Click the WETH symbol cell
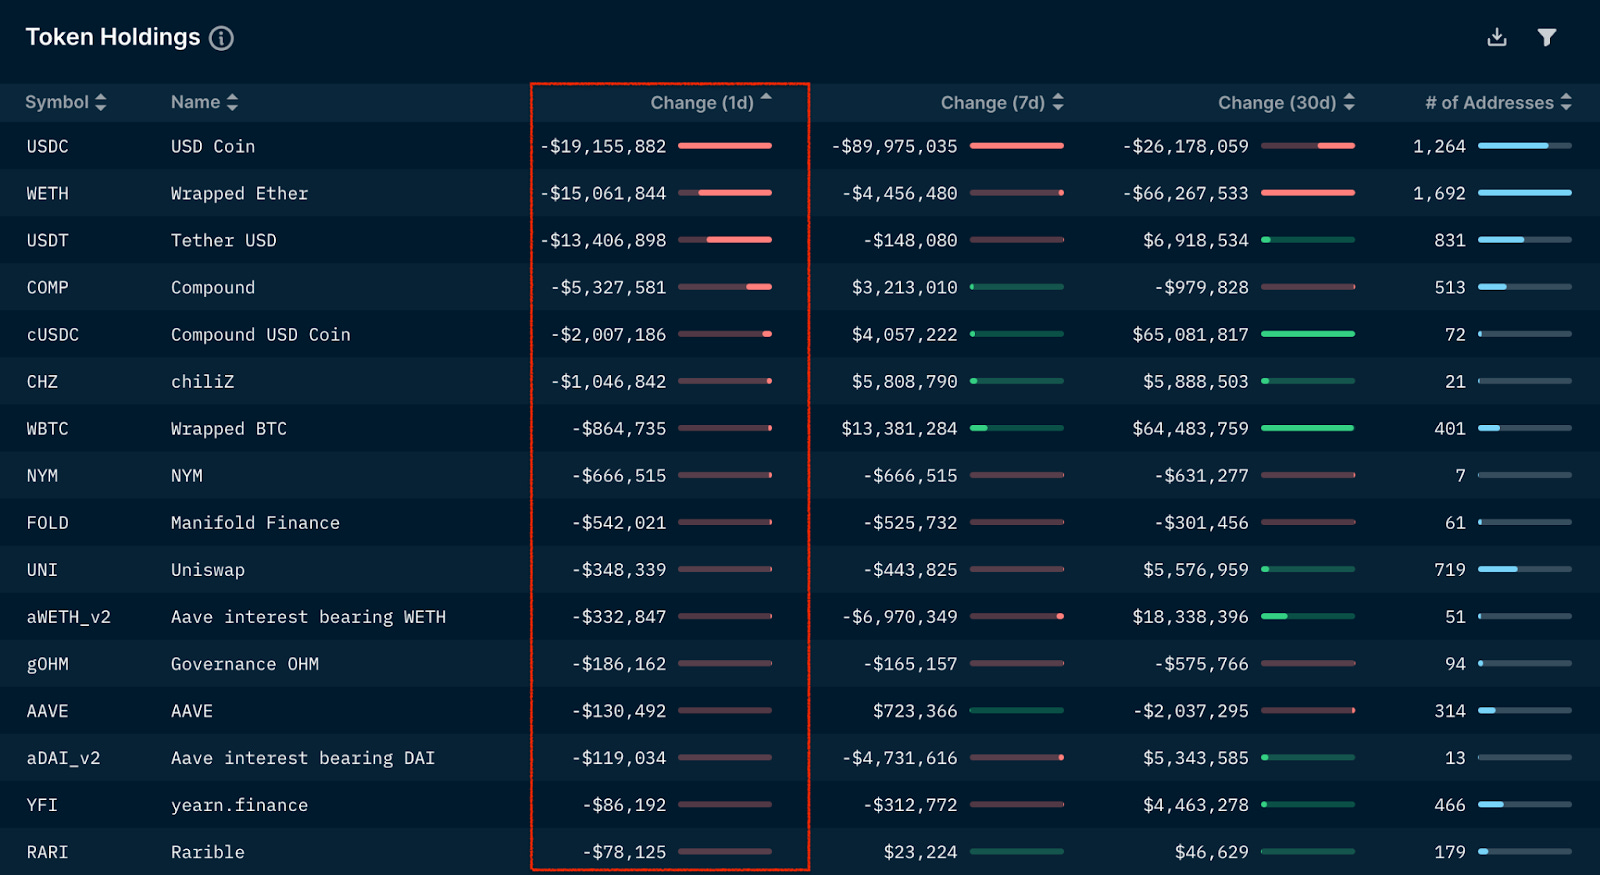Viewport: 1600px width, 875px height. pyautogui.click(x=47, y=193)
